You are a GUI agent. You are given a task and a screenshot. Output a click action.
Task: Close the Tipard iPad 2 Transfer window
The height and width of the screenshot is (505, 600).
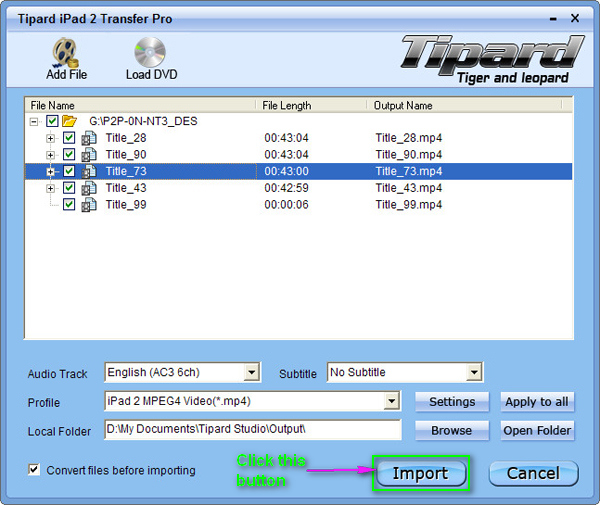pos(575,18)
